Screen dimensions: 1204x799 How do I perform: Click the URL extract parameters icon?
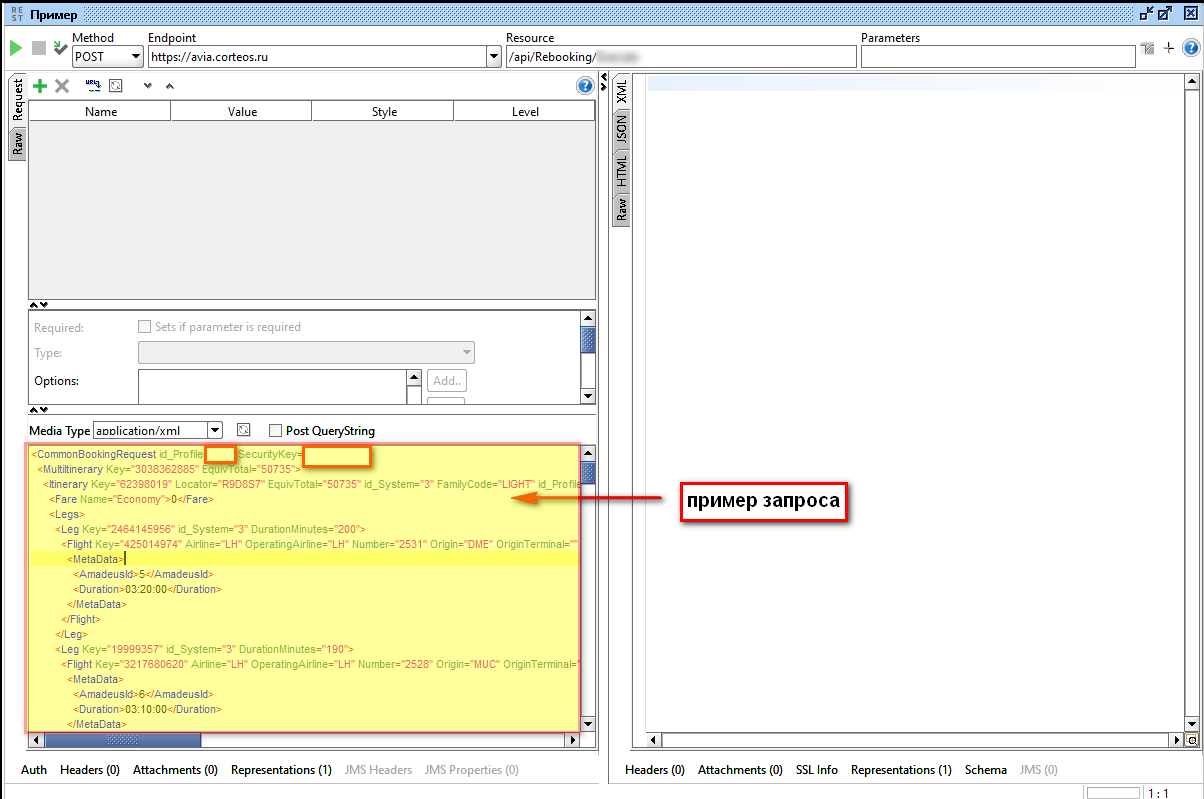point(93,86)
